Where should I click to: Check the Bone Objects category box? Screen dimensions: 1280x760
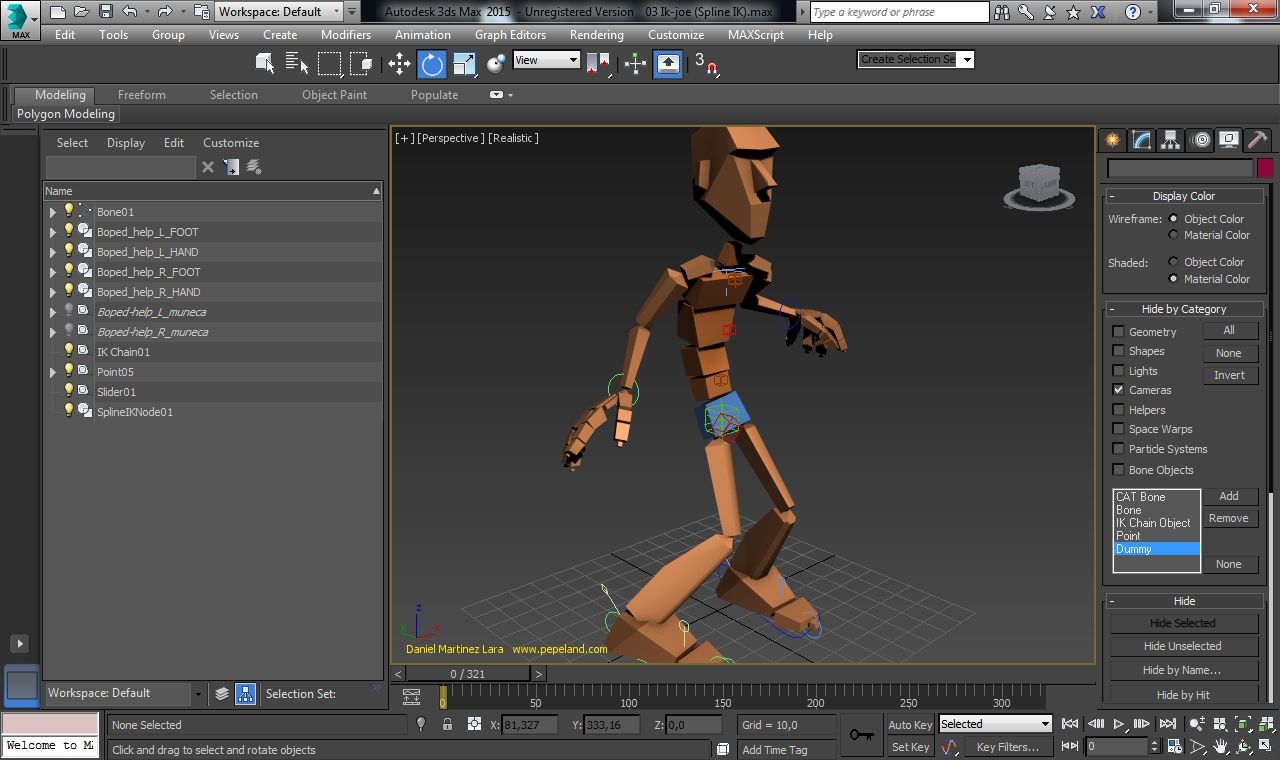coord(1118,469)
